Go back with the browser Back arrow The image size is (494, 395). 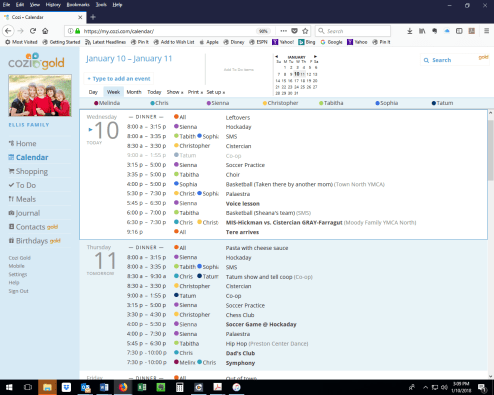point(8,31)
